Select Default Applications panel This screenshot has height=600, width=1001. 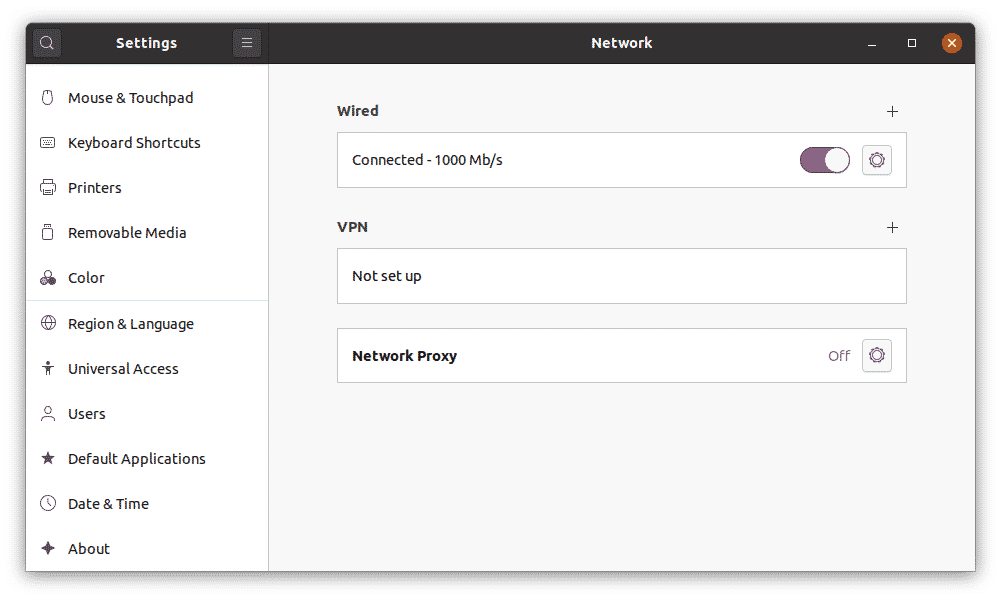pos(136,459)
